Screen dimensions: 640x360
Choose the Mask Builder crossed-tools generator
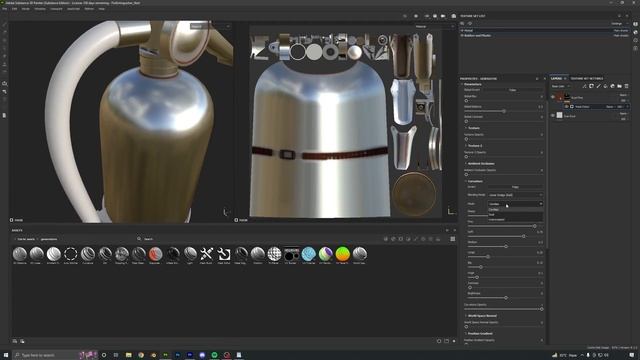(x=207, y=254)
